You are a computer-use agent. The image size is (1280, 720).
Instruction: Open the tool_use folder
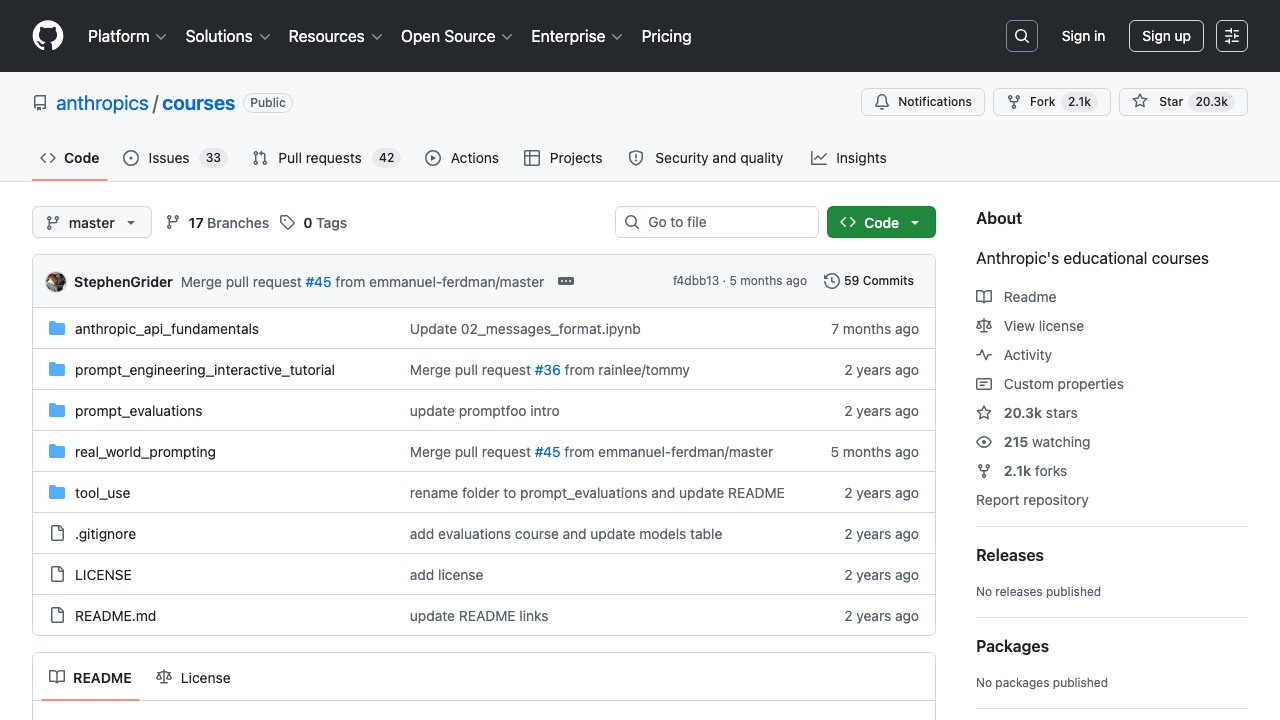click(x=102, y=493)
